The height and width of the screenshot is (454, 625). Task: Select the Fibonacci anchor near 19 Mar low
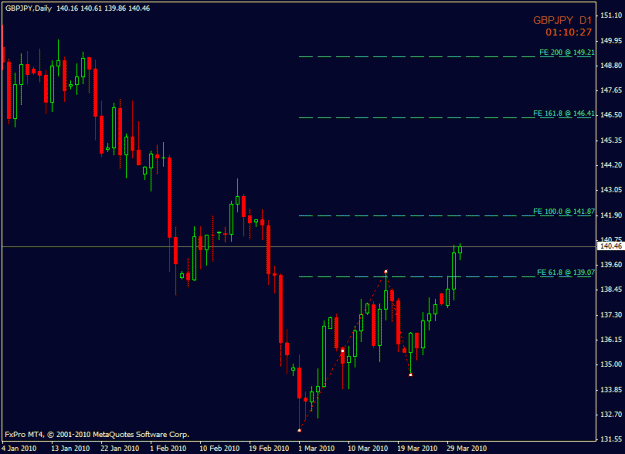(411, 375)
